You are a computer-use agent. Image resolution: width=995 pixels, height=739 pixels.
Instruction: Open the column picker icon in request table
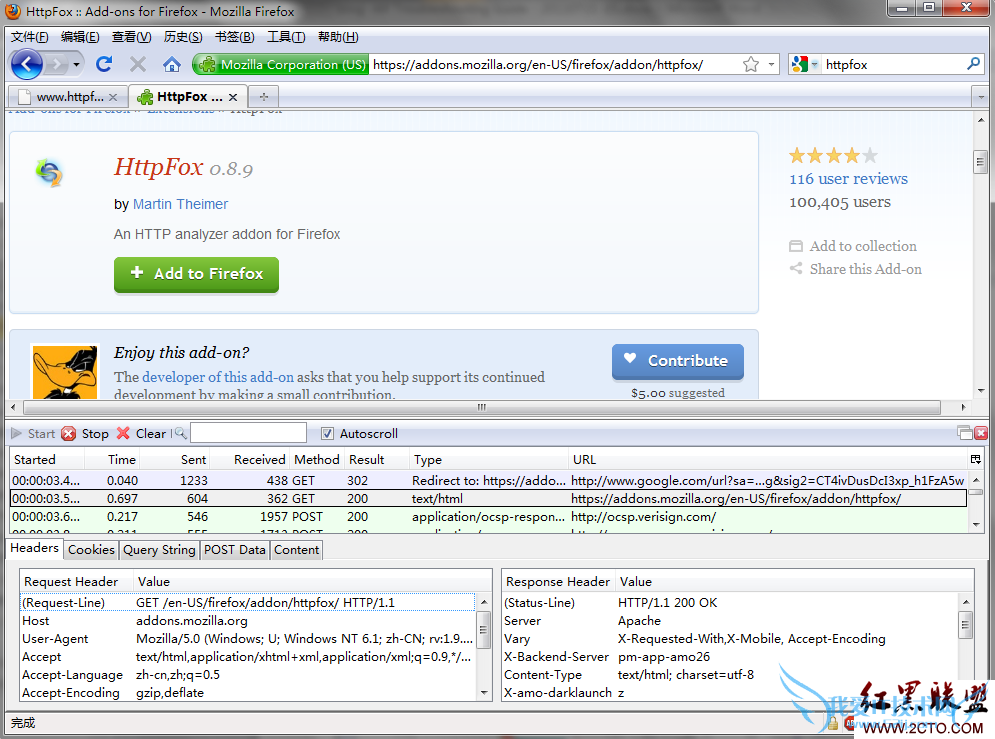click(976, 459)
